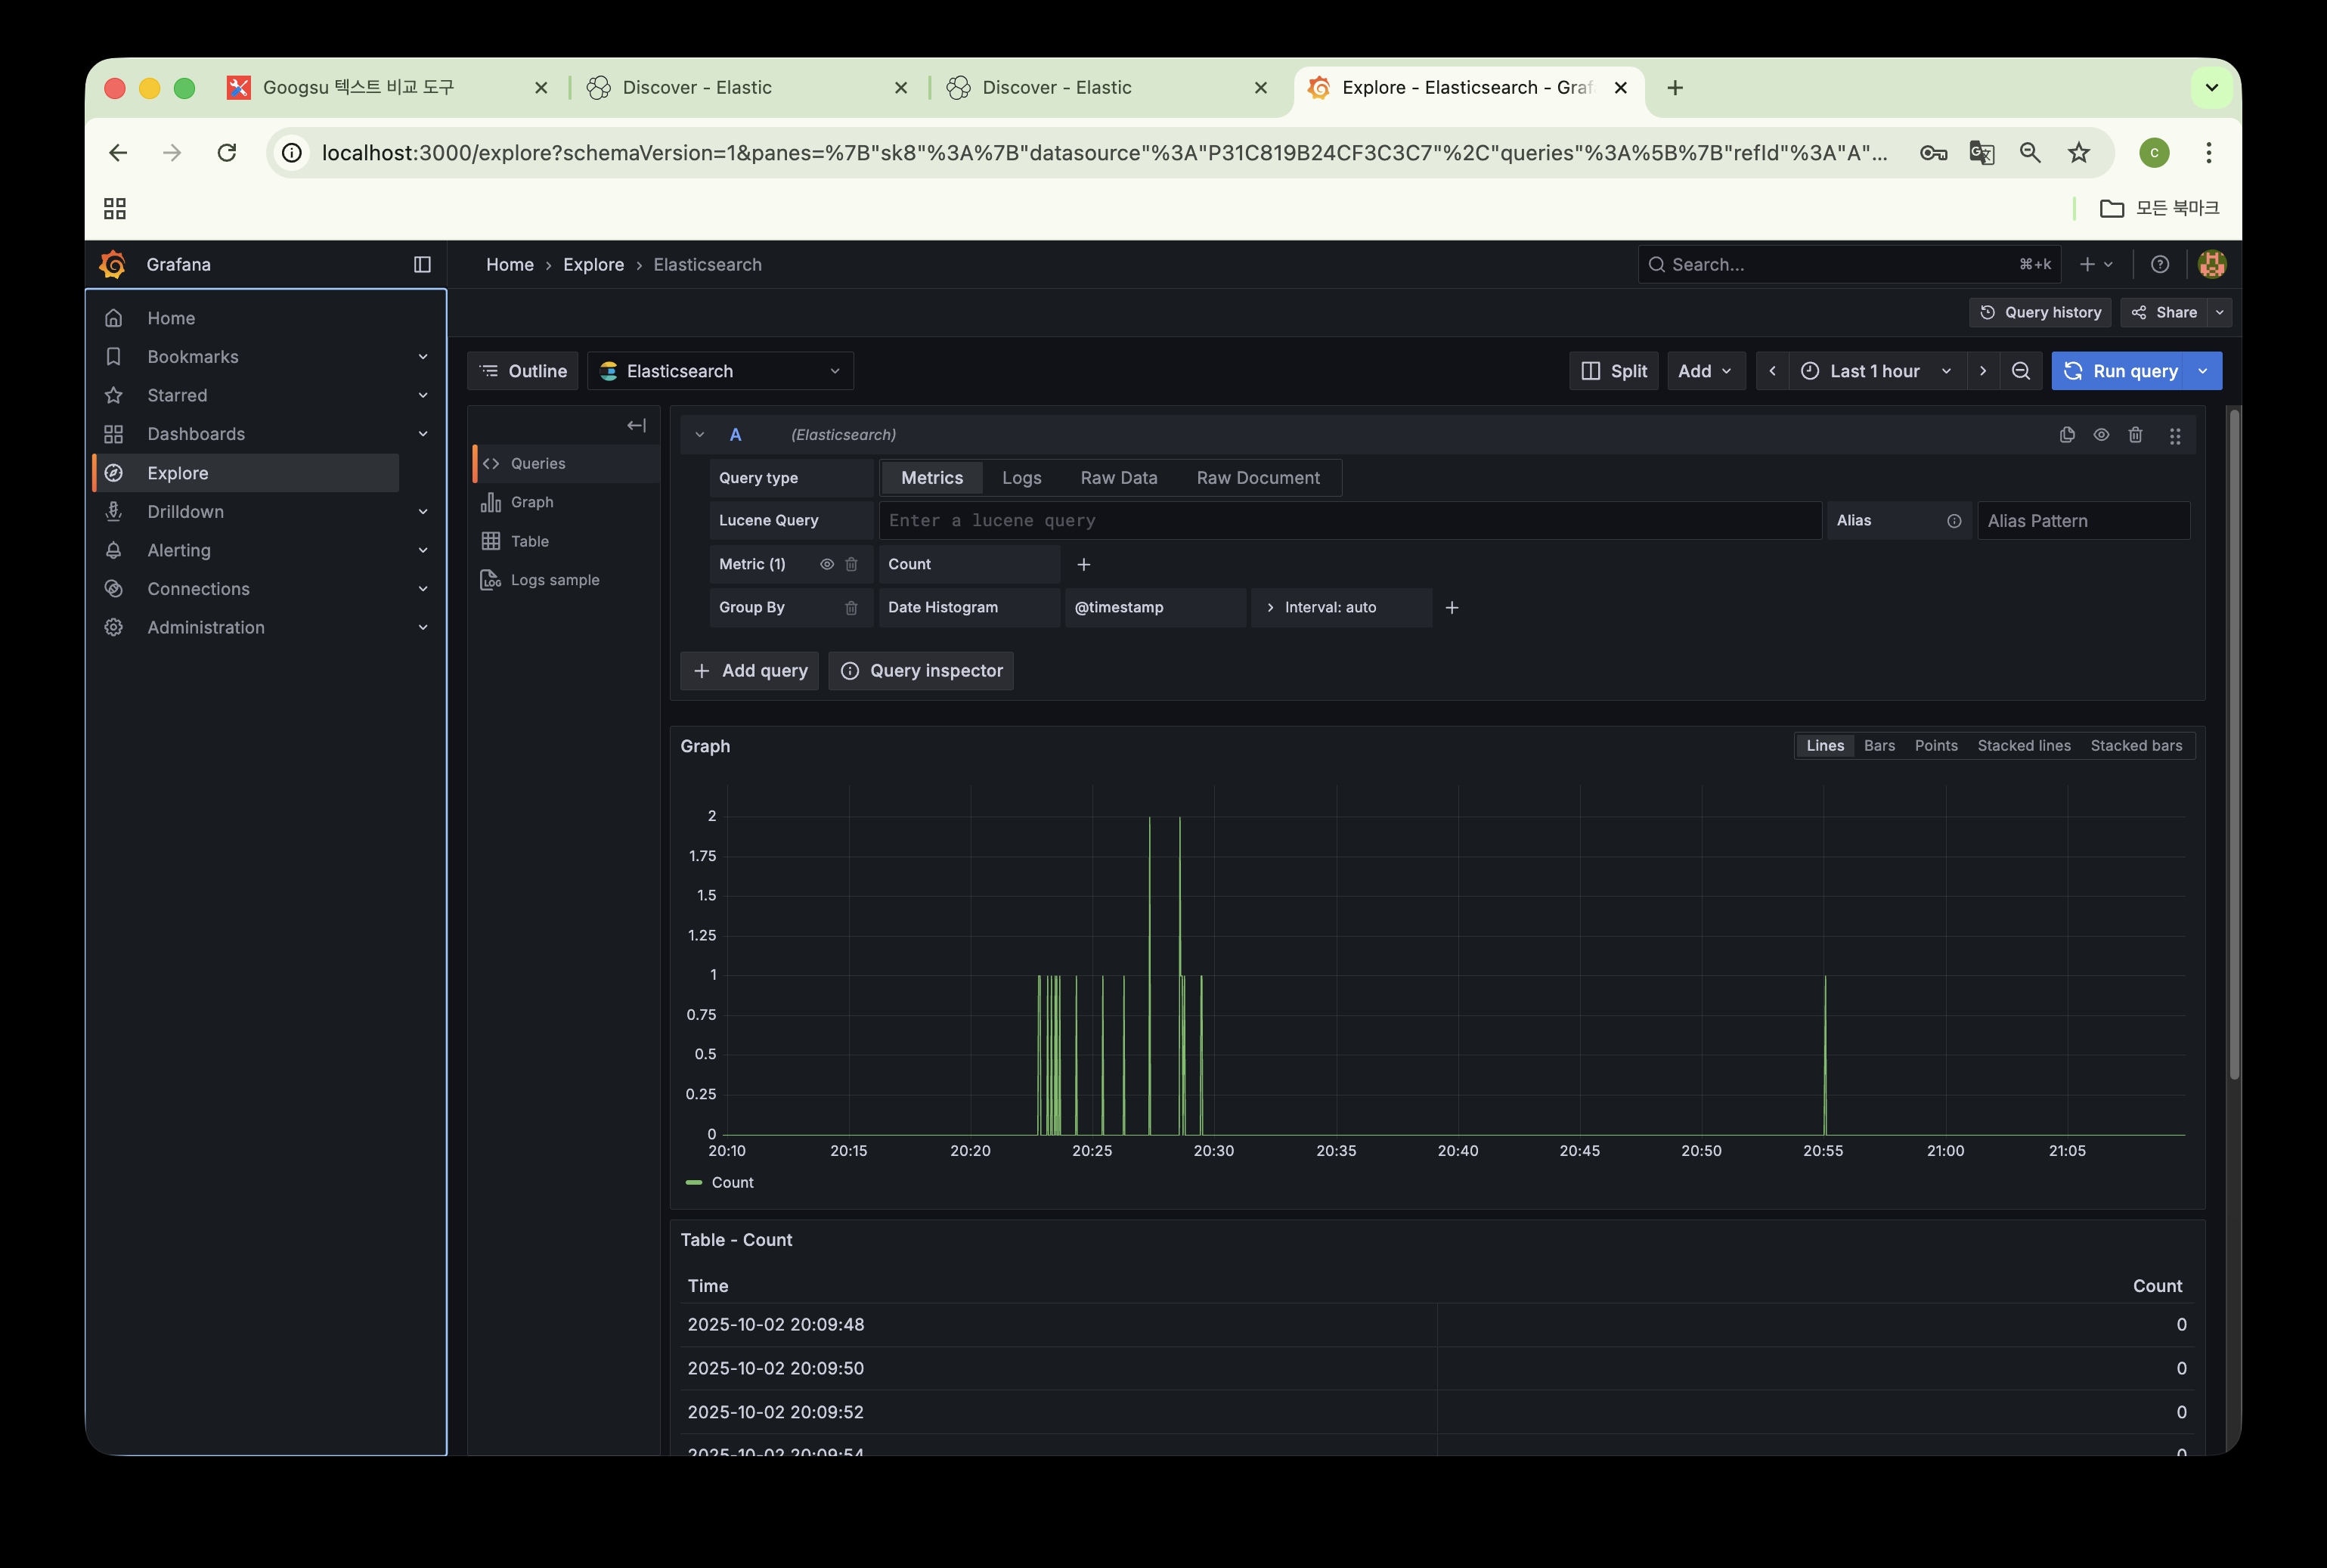Switch graph style to Stacked bars
The width and height of the screenshot is (2327, 1568).
pos(2136,746)
